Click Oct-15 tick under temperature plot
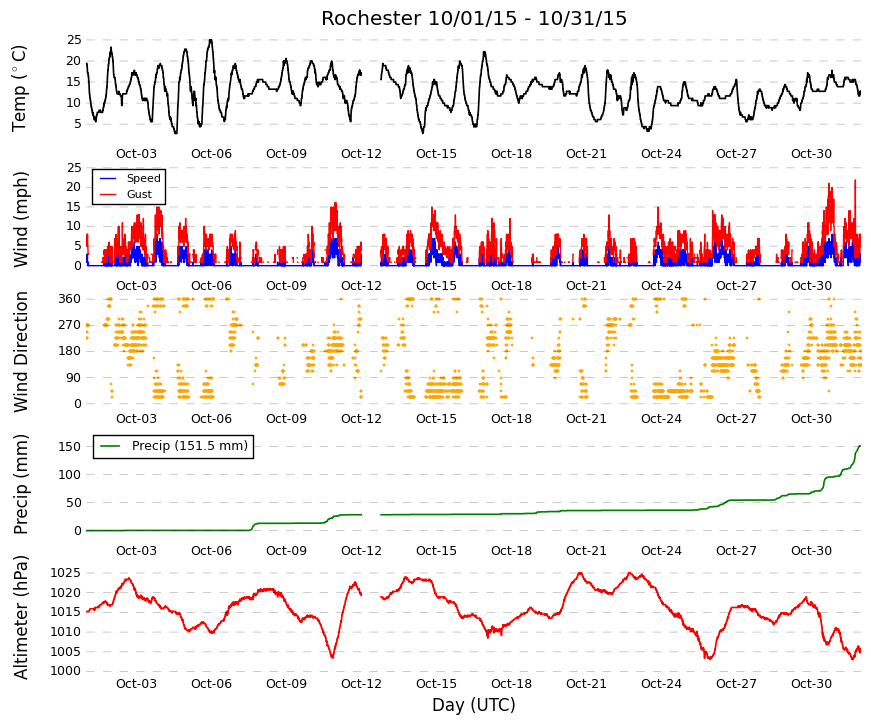 point(436,154)
